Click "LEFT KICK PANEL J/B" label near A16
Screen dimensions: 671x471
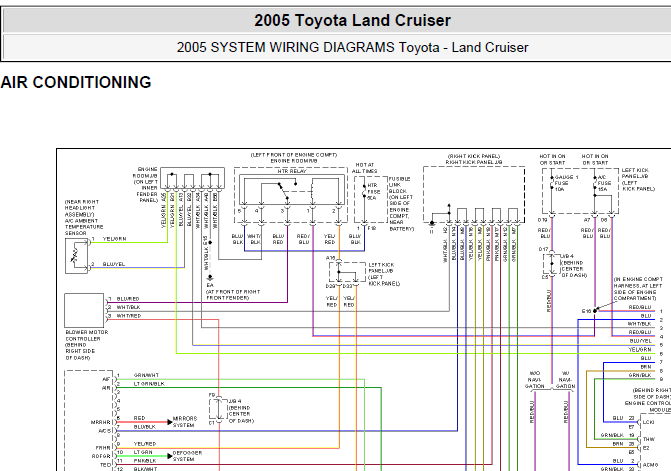[384, 274]
